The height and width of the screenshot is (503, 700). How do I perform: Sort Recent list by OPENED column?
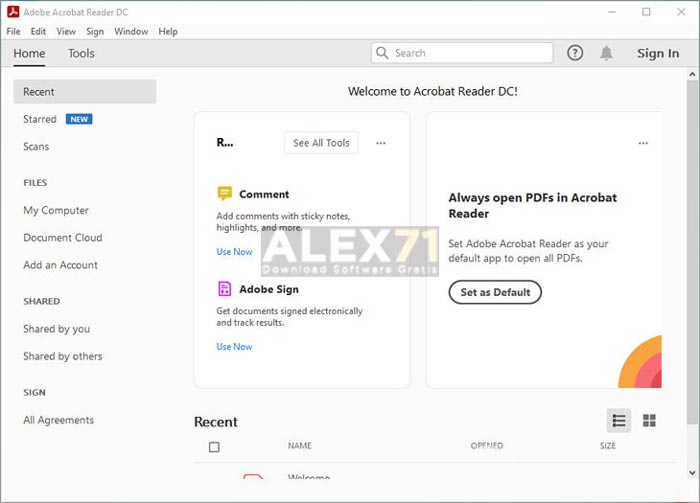coord(487,445)
